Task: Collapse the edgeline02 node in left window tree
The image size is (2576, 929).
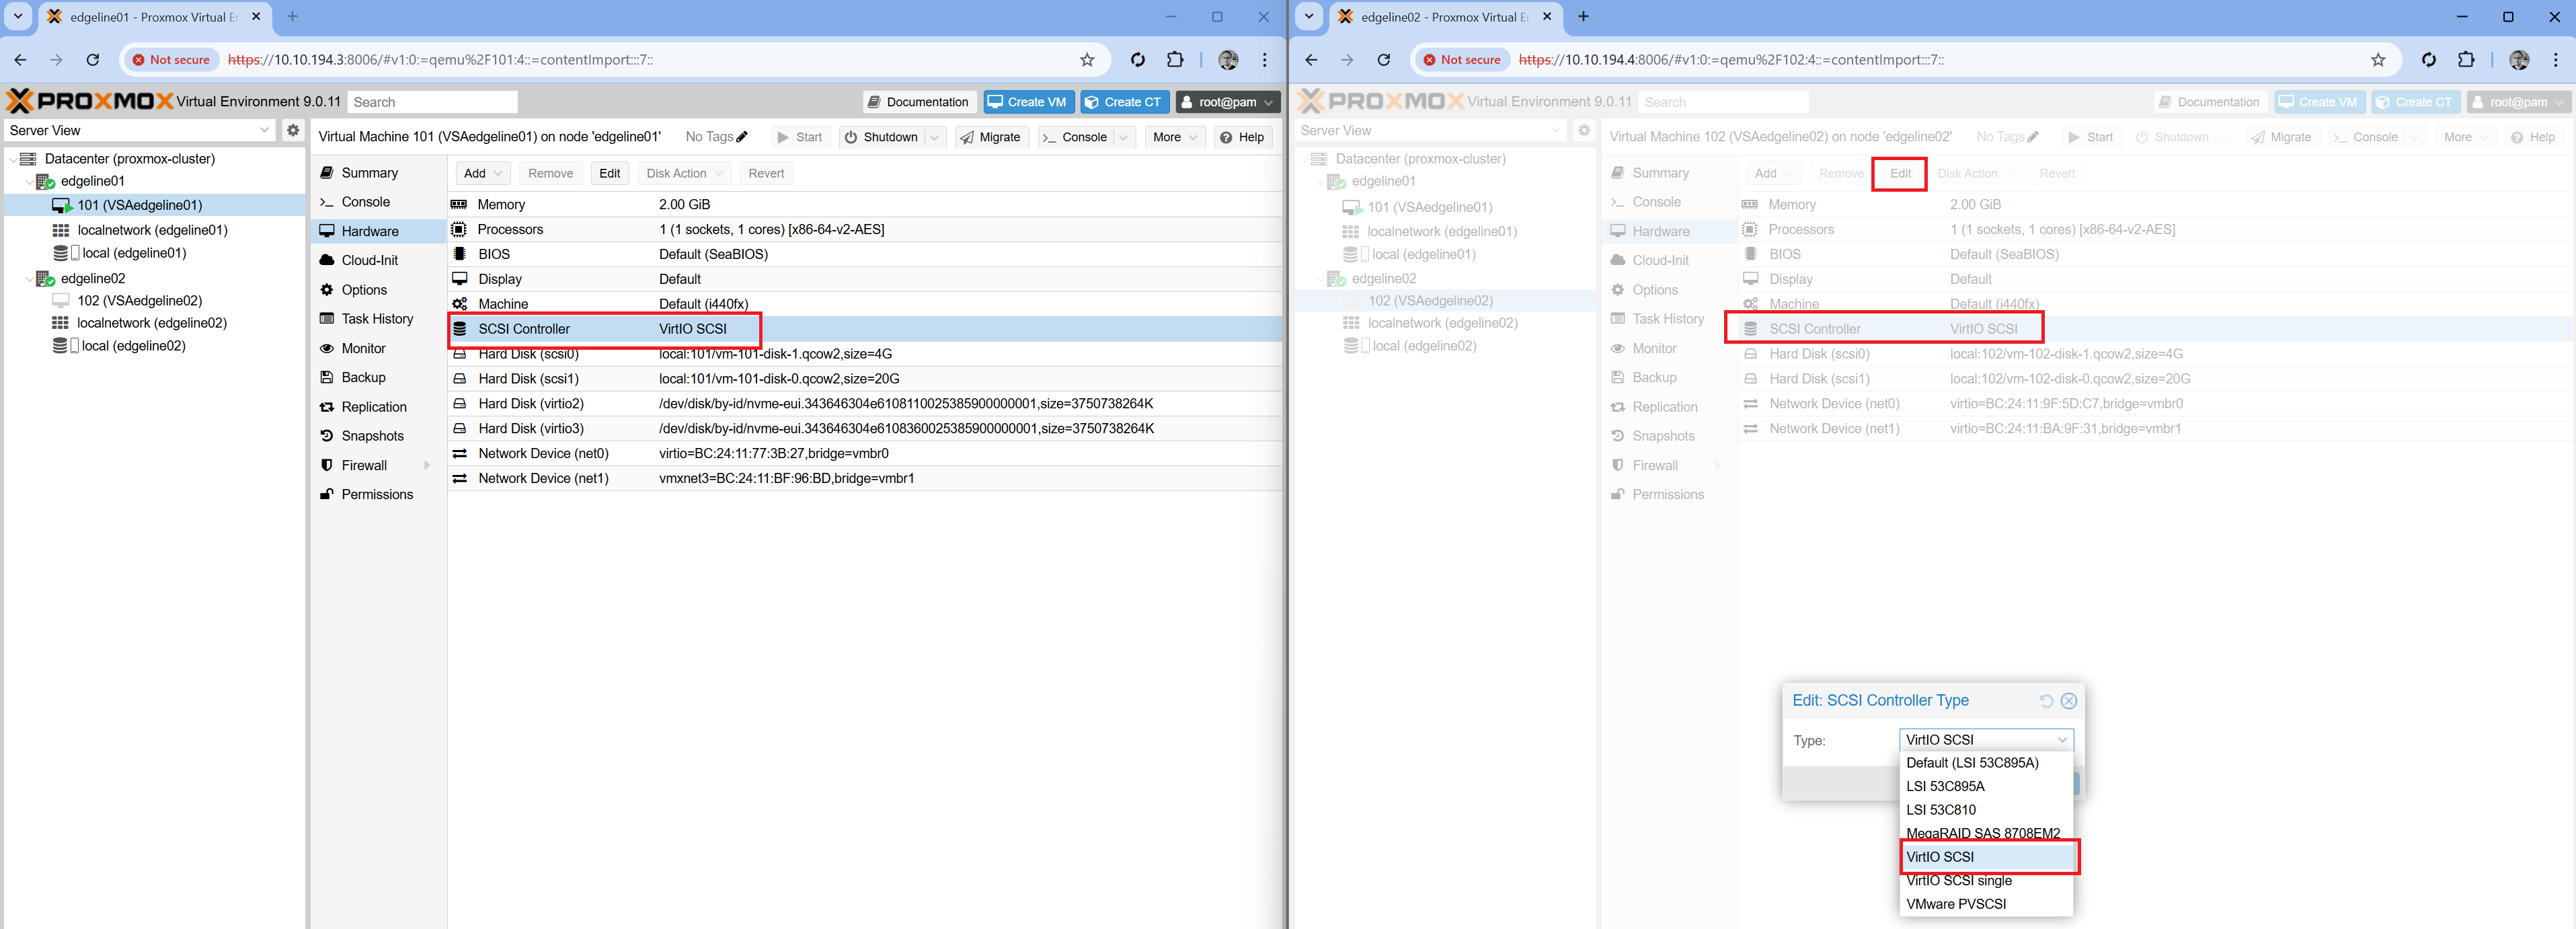Action: click(29, 279)
